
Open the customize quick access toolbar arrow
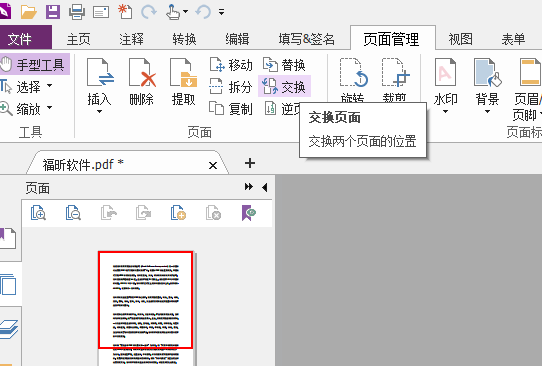(222, 12)
